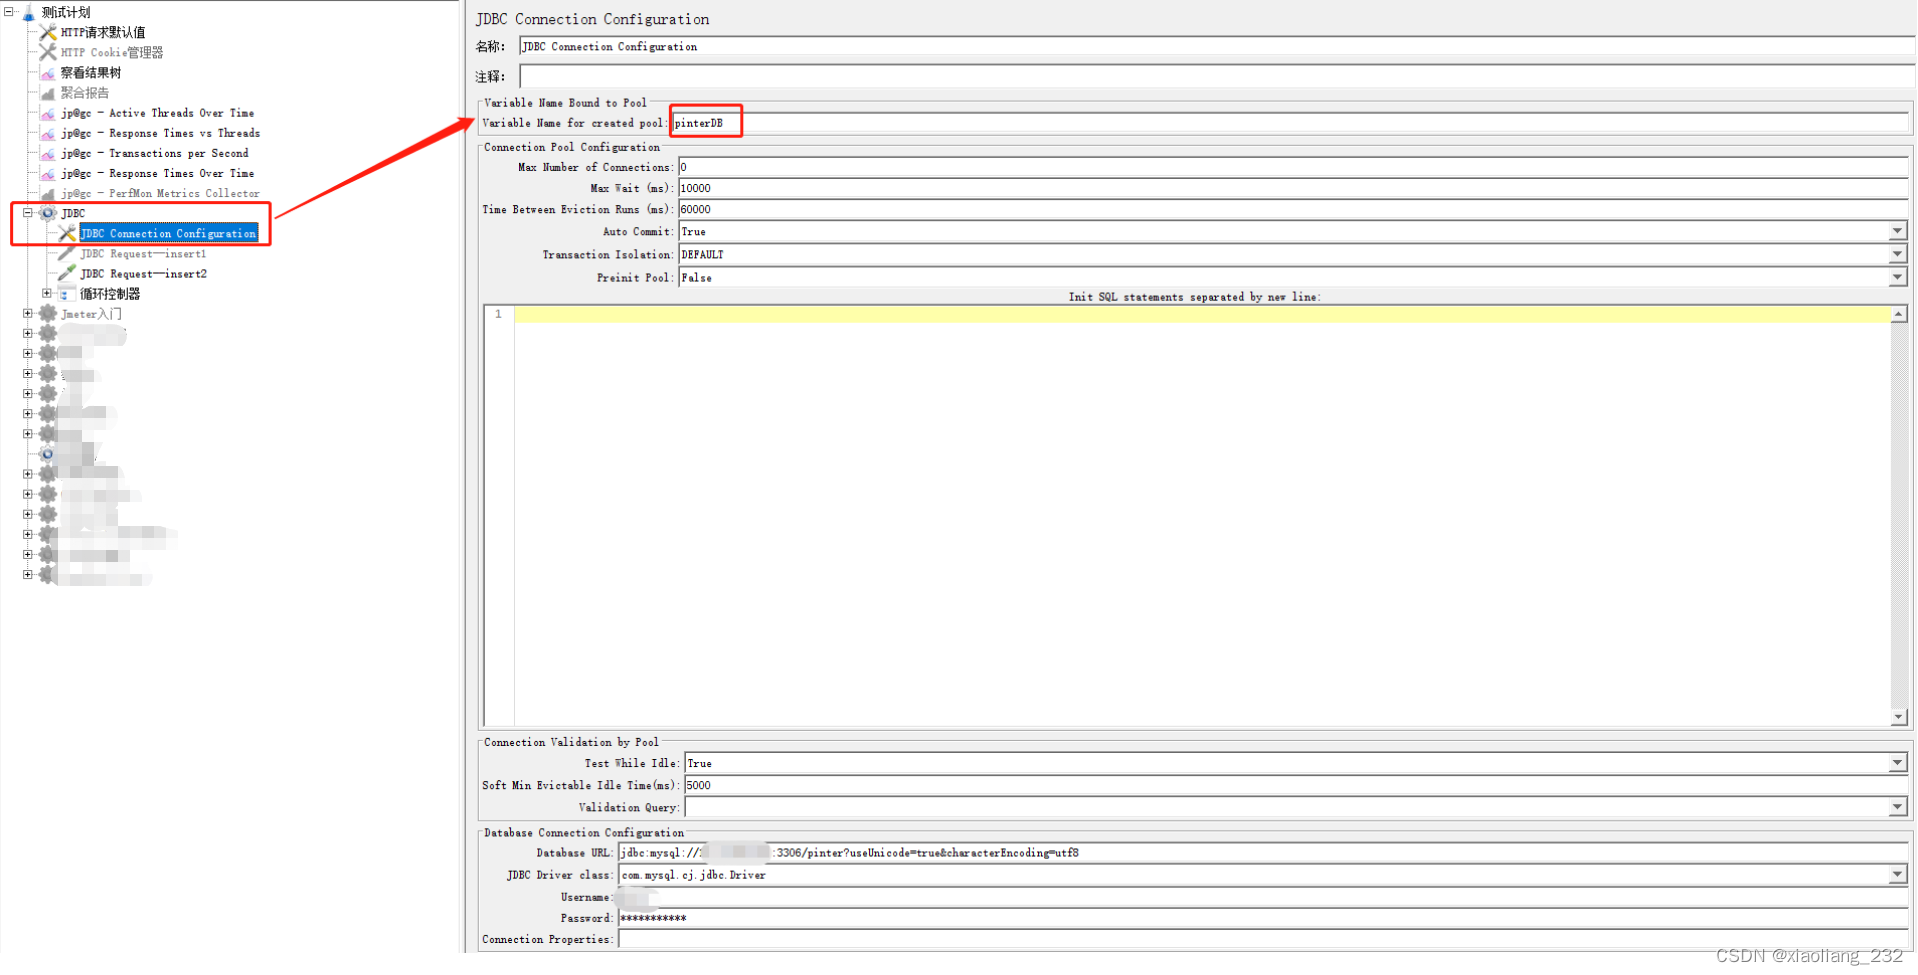Click the jp@gc - PerfMon Metrics Collector icon

coord(47,193)
